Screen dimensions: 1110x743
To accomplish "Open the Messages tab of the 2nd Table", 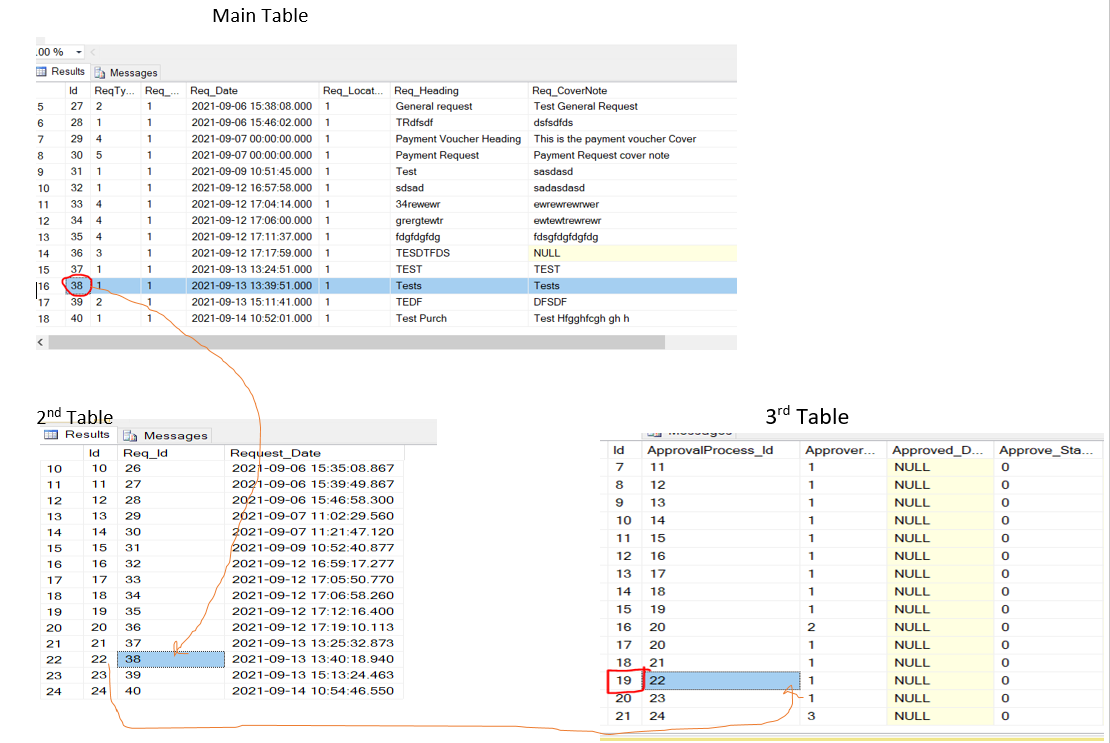I will pyautogui.click(x=166, y=435).
